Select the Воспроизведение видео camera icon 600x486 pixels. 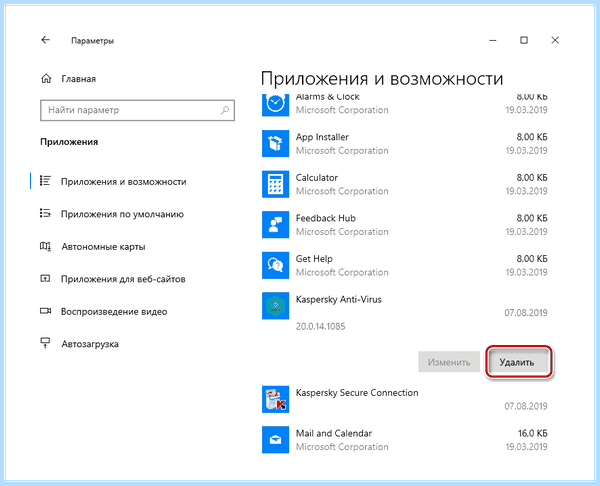(45, 311)
